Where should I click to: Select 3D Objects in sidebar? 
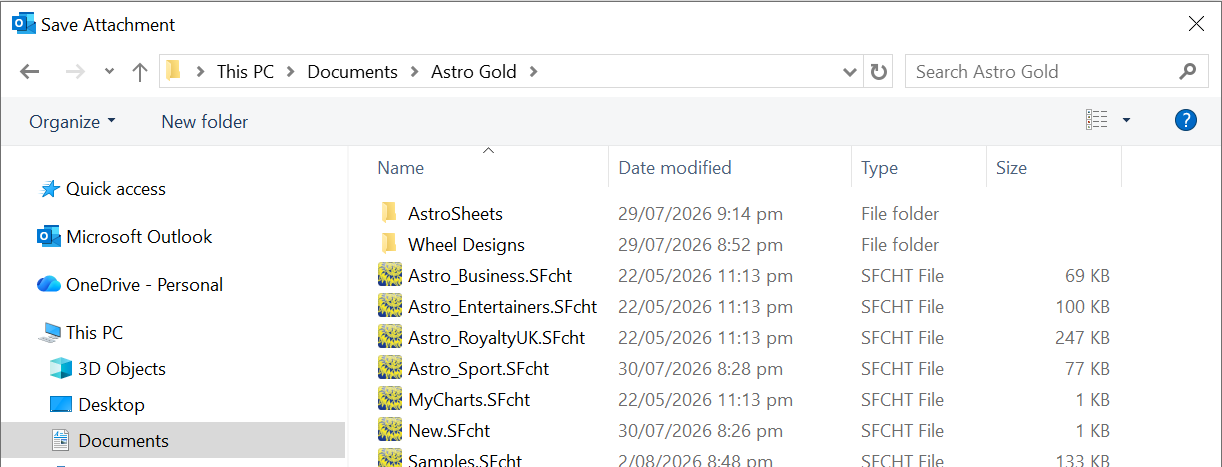point(122,369)
